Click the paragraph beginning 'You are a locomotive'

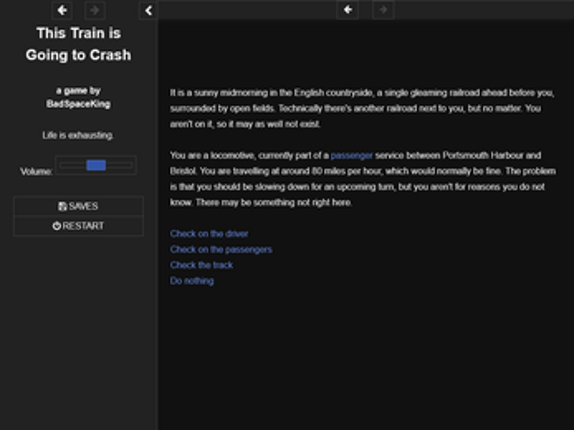coord(363,179)
